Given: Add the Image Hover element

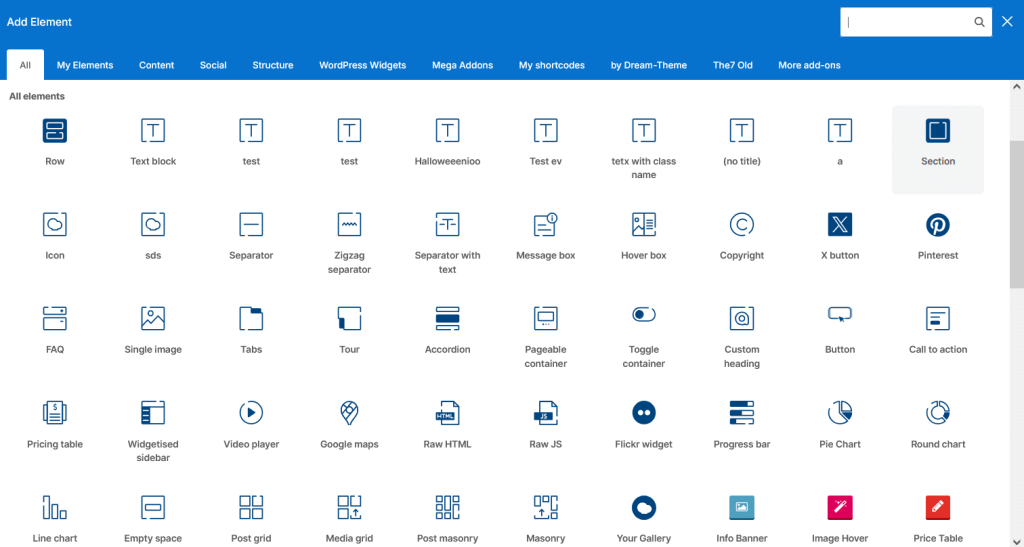Looking at the screenshot, I should click(840, 519).
